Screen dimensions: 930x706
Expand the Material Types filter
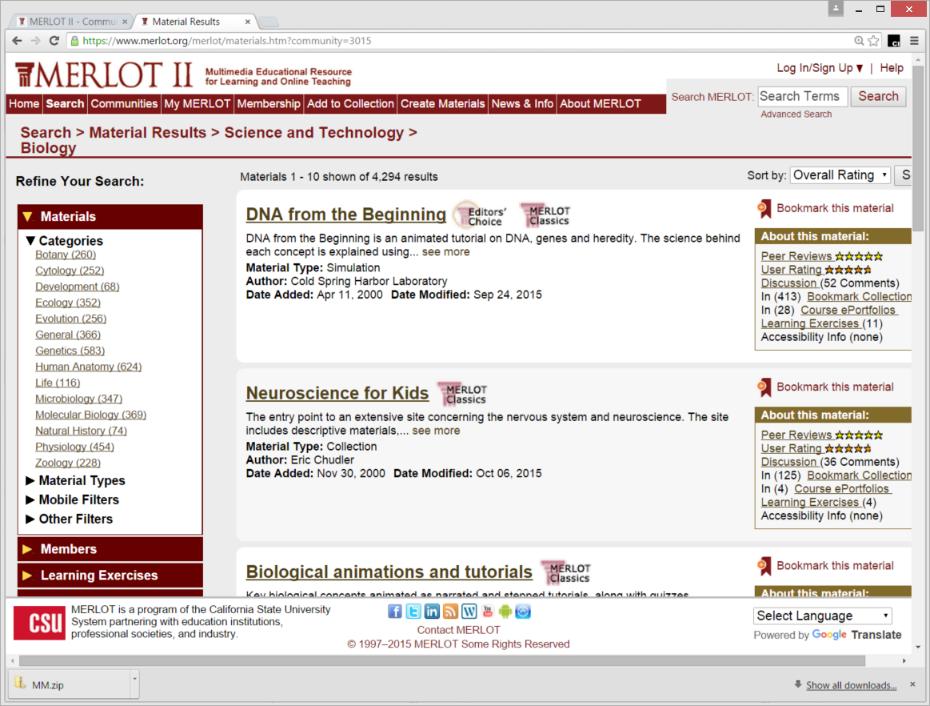[30, 481]
